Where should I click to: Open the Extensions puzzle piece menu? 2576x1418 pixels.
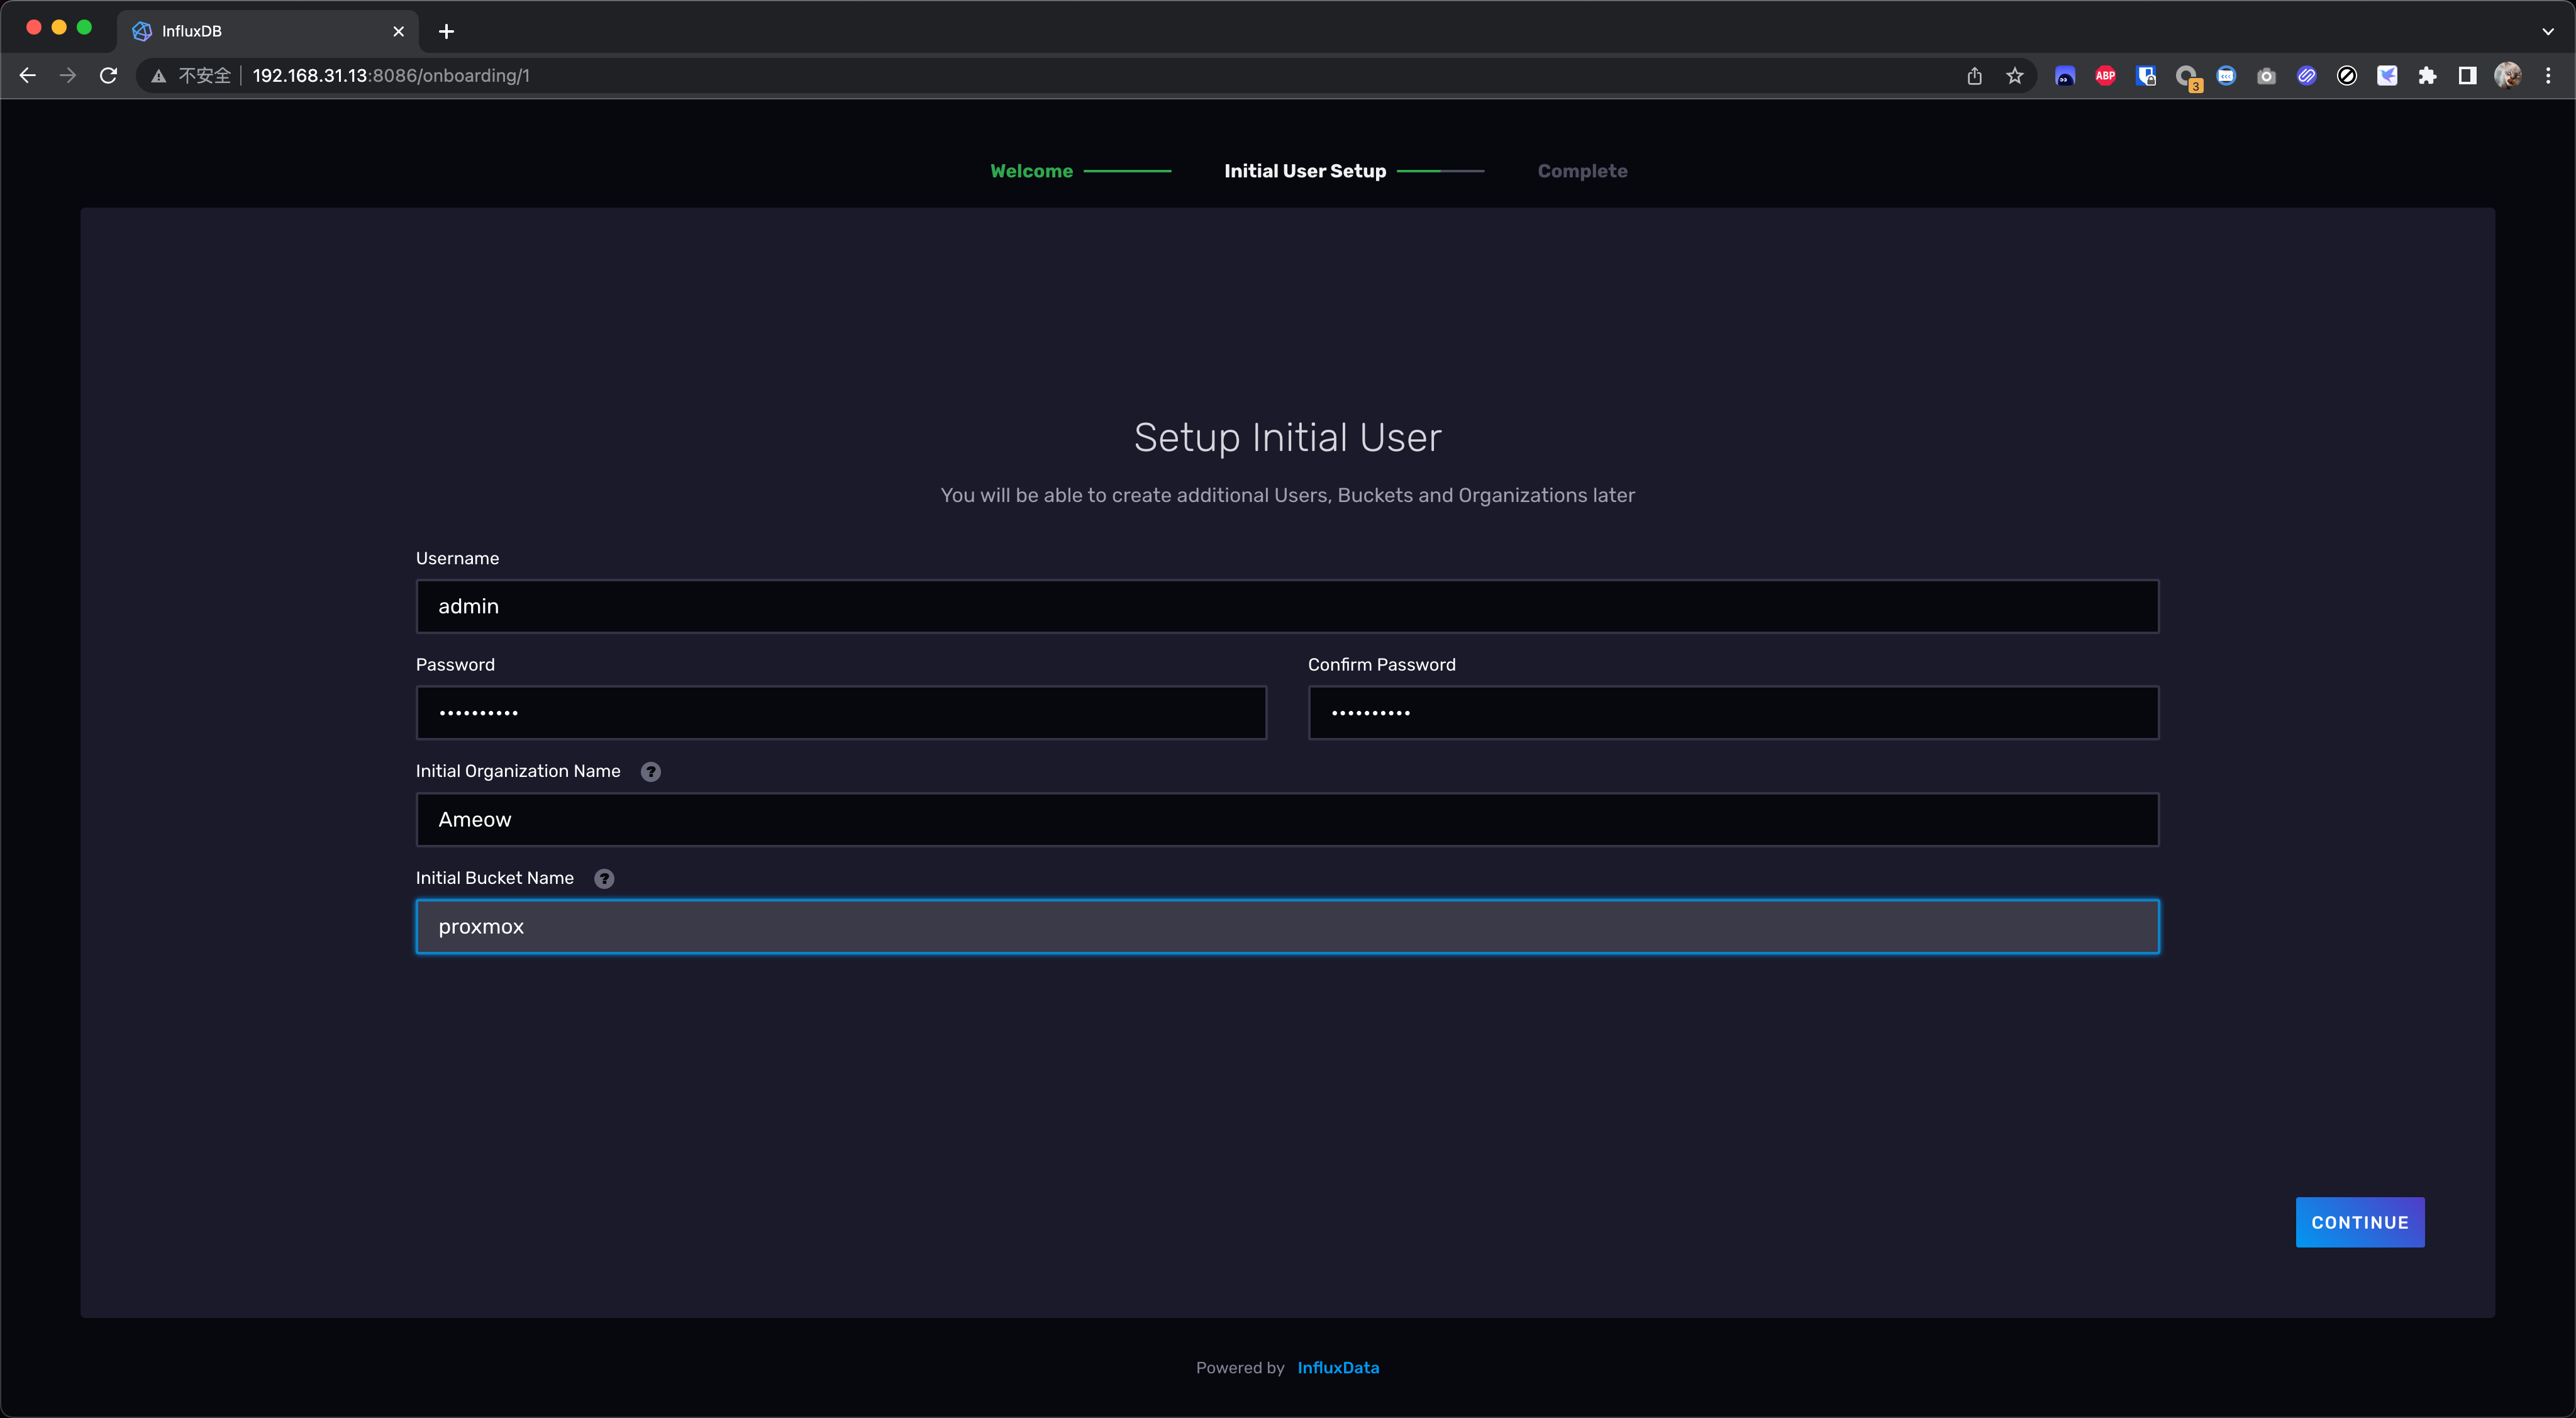[x=2427, y=75]
